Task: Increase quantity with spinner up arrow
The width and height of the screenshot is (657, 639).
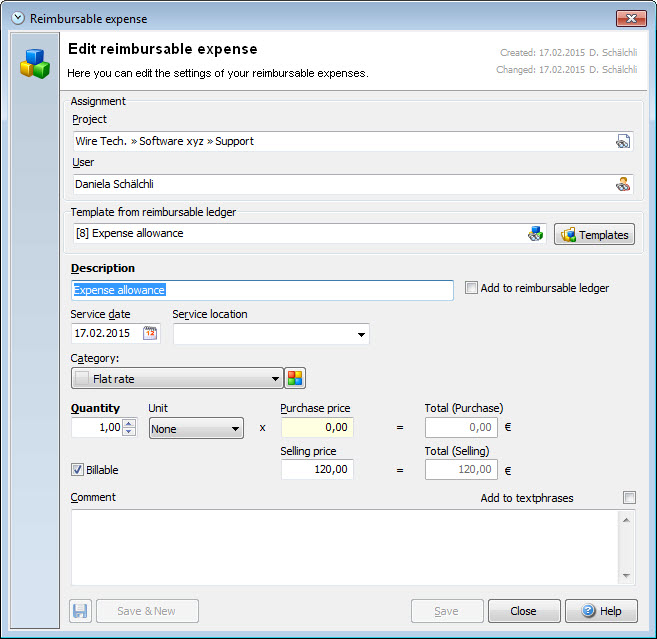Action: 129,423
